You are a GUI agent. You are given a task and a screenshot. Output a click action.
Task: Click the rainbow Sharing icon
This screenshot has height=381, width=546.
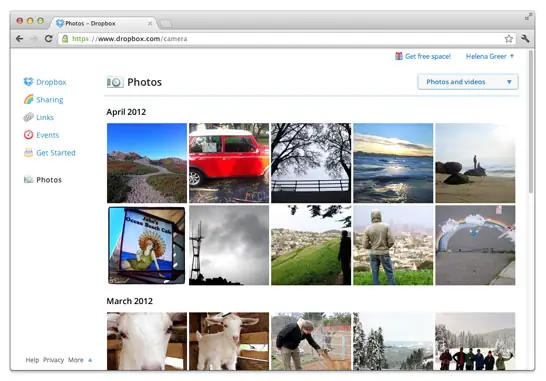[x=29, y=100]
